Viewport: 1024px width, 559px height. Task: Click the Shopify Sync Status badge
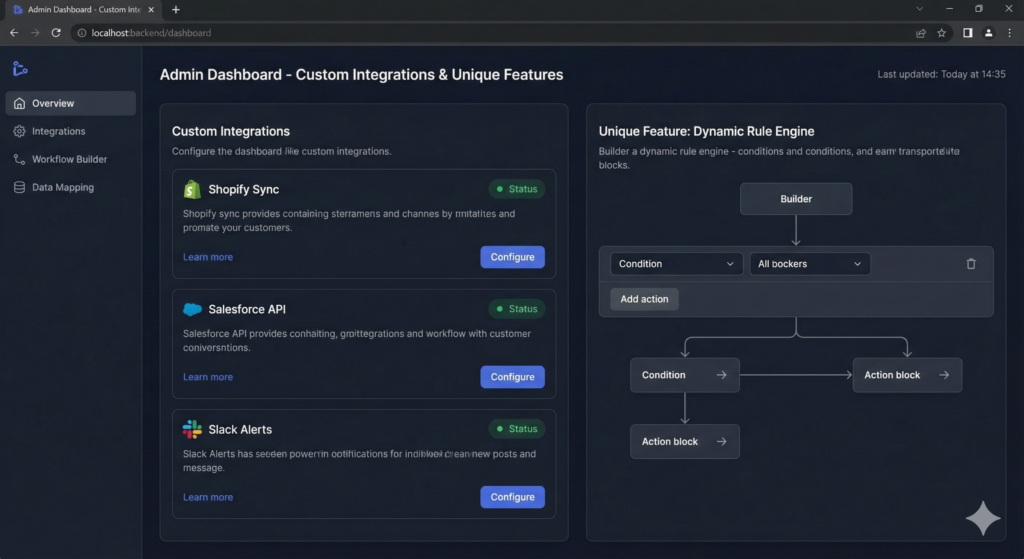pos(517,189)
